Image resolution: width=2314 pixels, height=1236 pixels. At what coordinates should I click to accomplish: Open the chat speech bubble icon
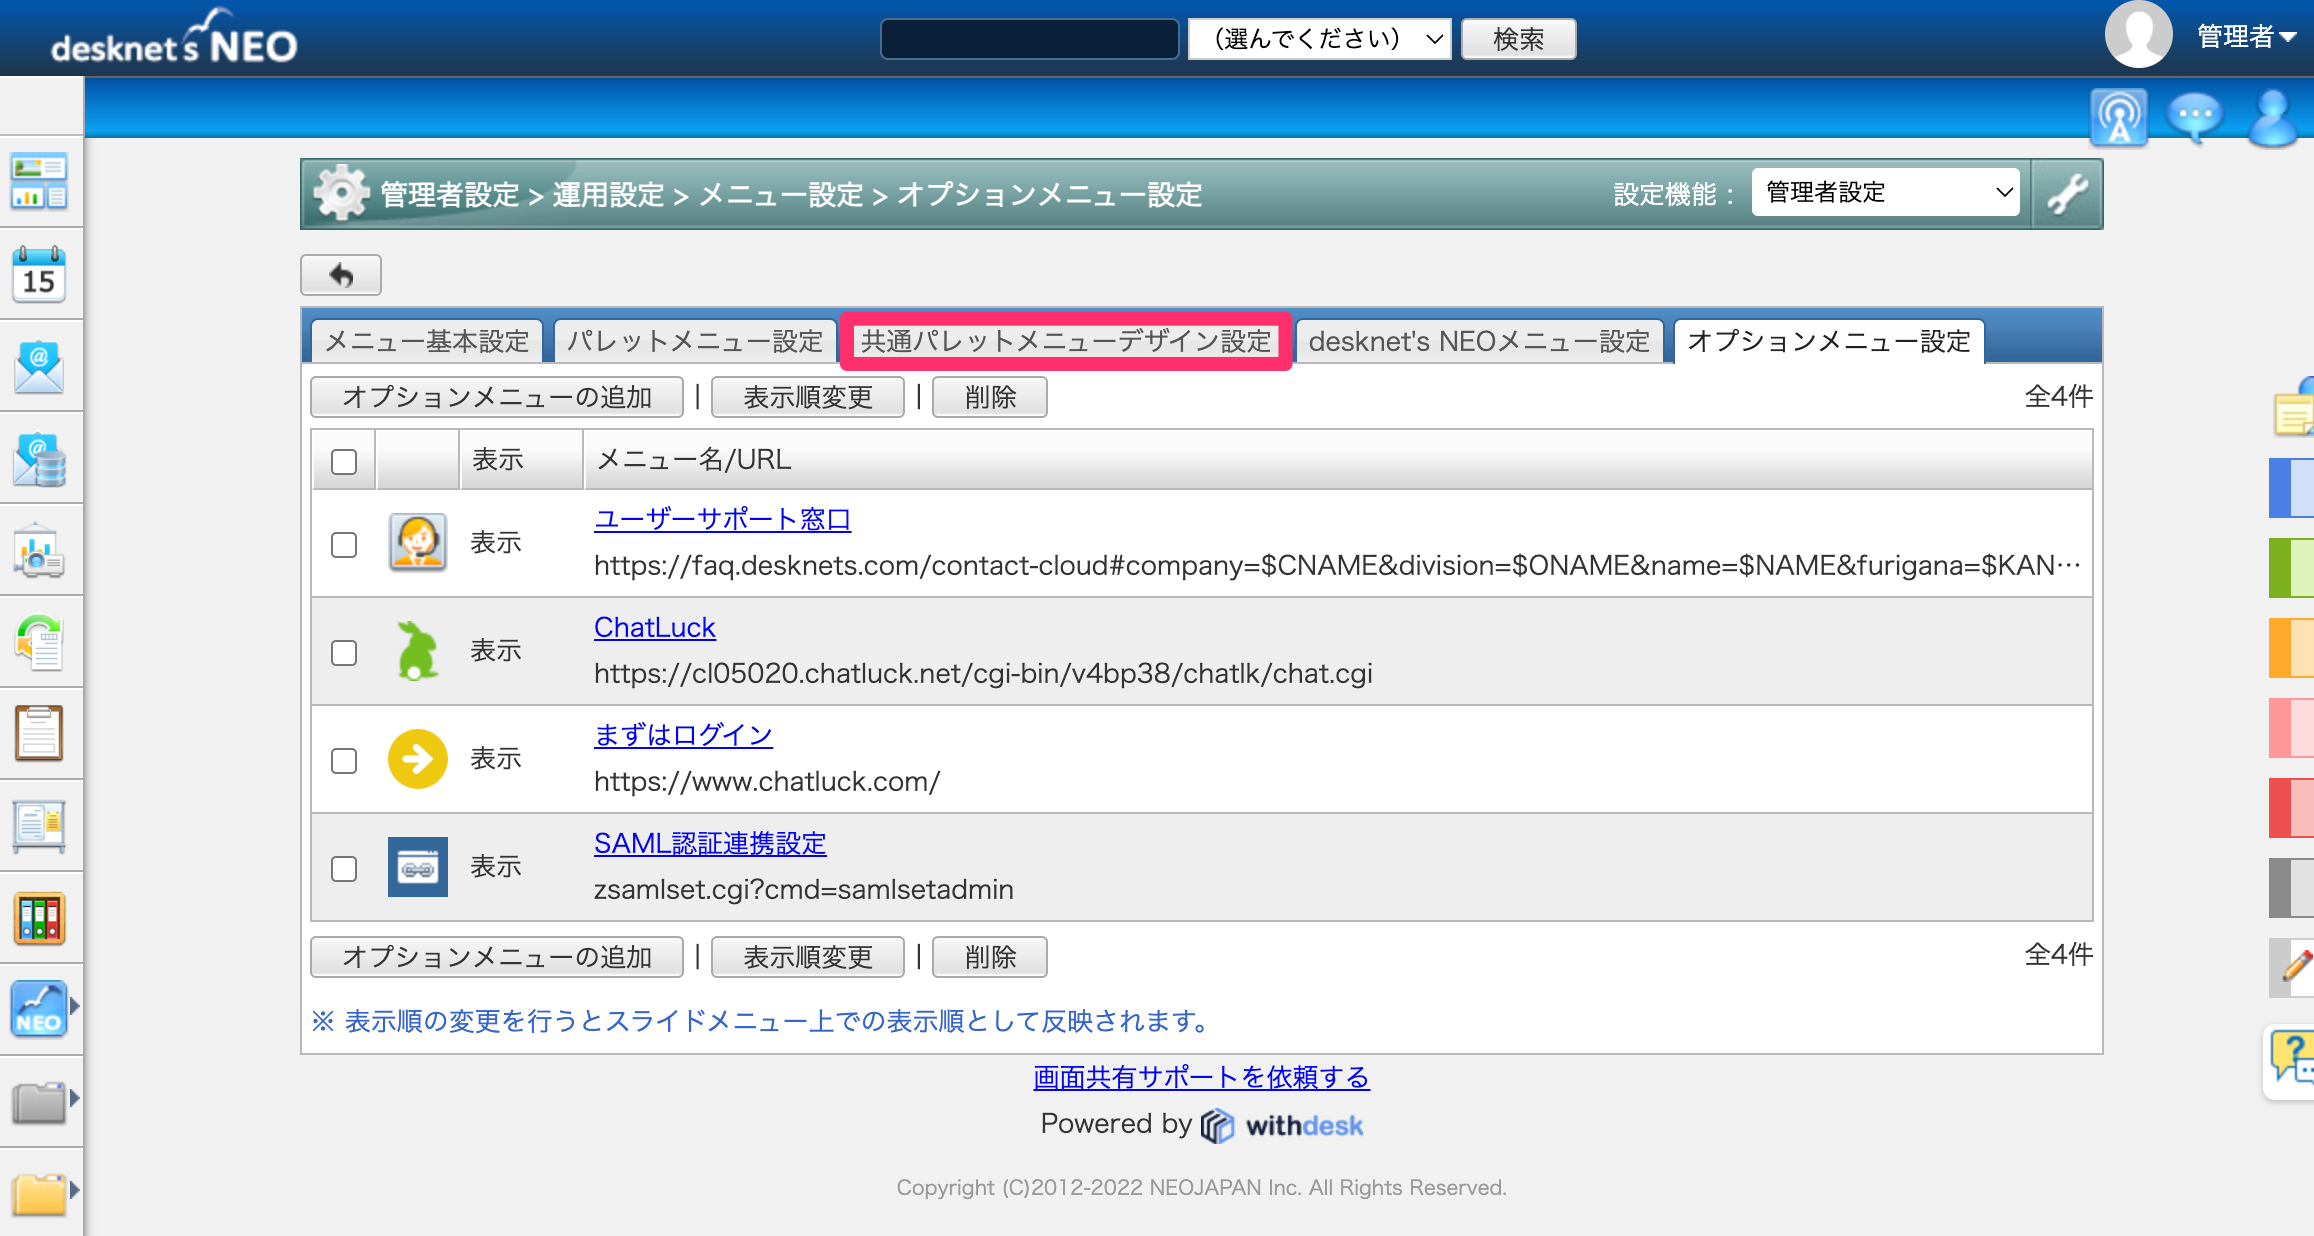(2194, 118)
